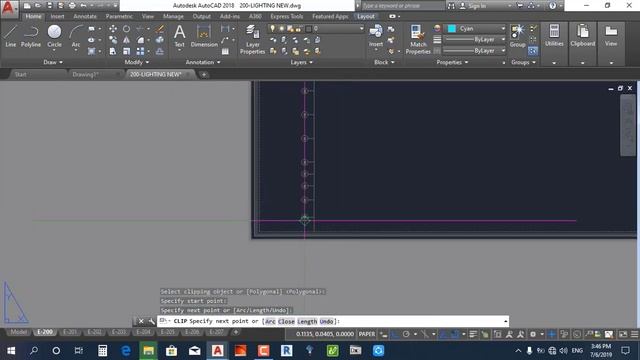Switch to the Start file tab

[x=20, y=74]
